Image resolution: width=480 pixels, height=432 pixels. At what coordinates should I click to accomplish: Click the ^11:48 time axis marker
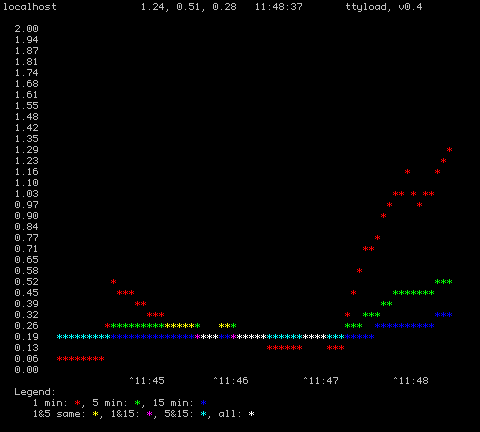pyautogui.click(x=411, y=381)
